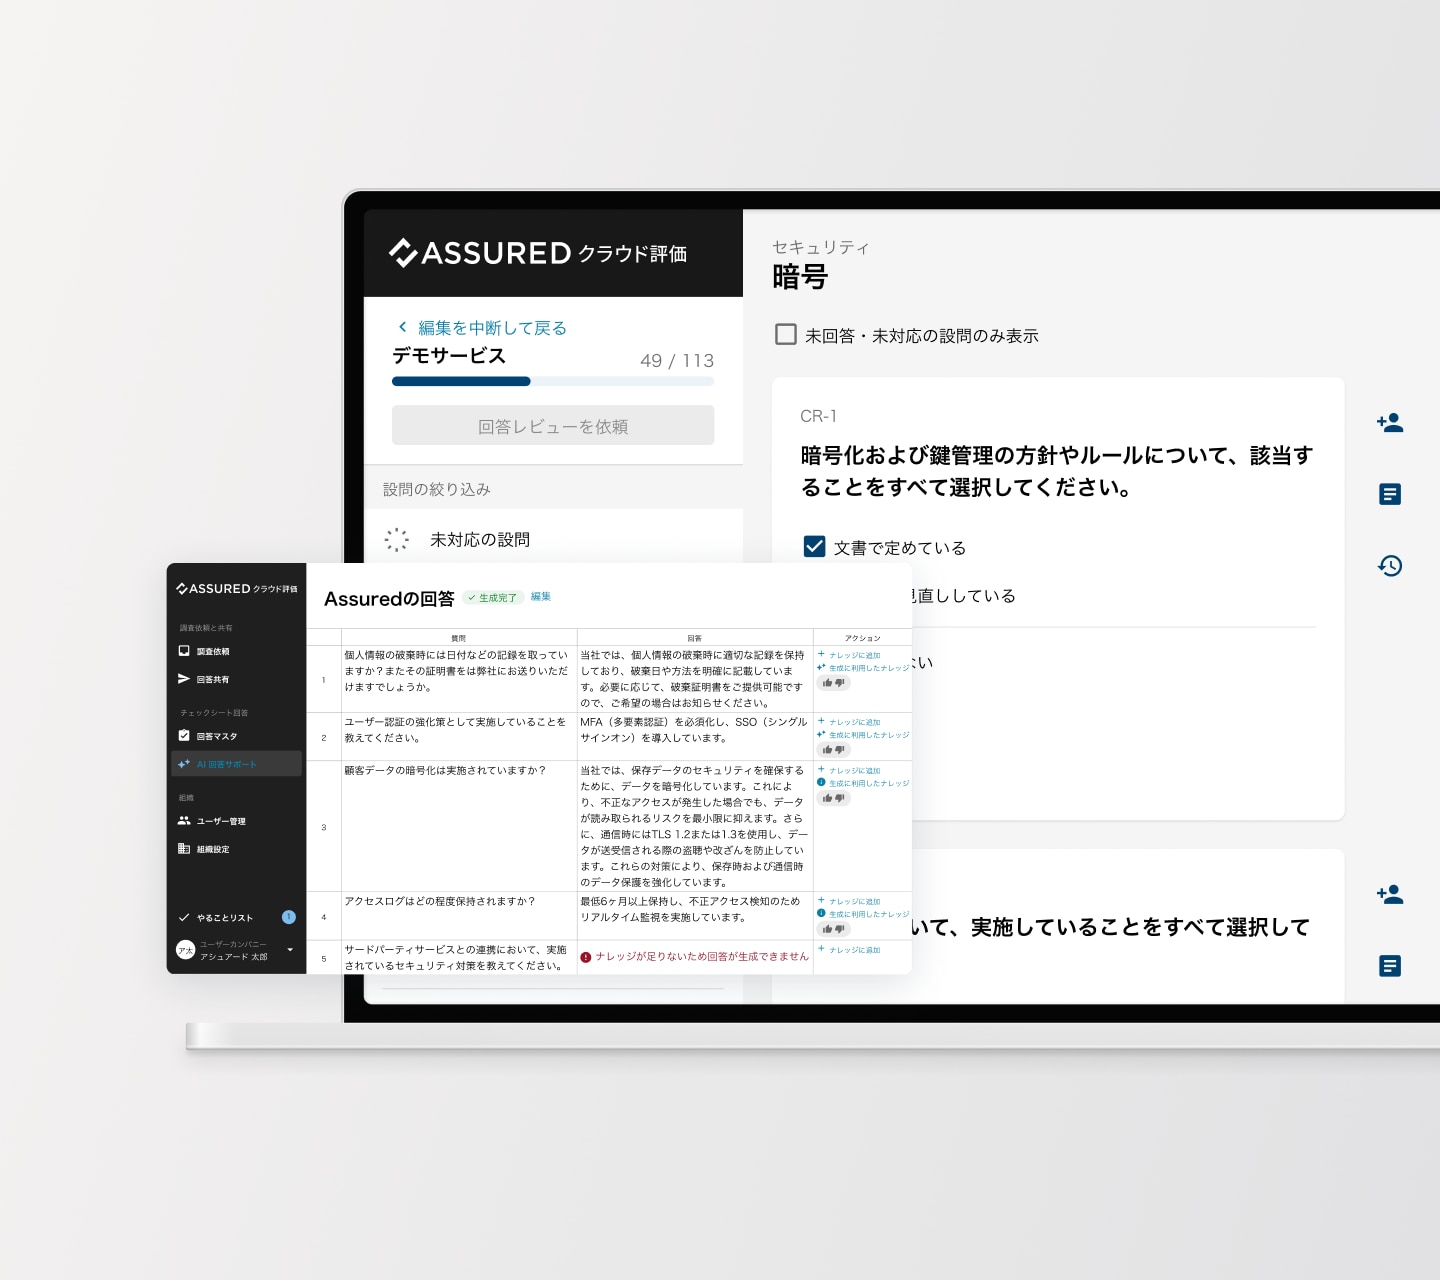The width and height of the screenshot is (1440, 1280).
Task: Click the 編集 link next to 生成完了
Action: (540, 597)
